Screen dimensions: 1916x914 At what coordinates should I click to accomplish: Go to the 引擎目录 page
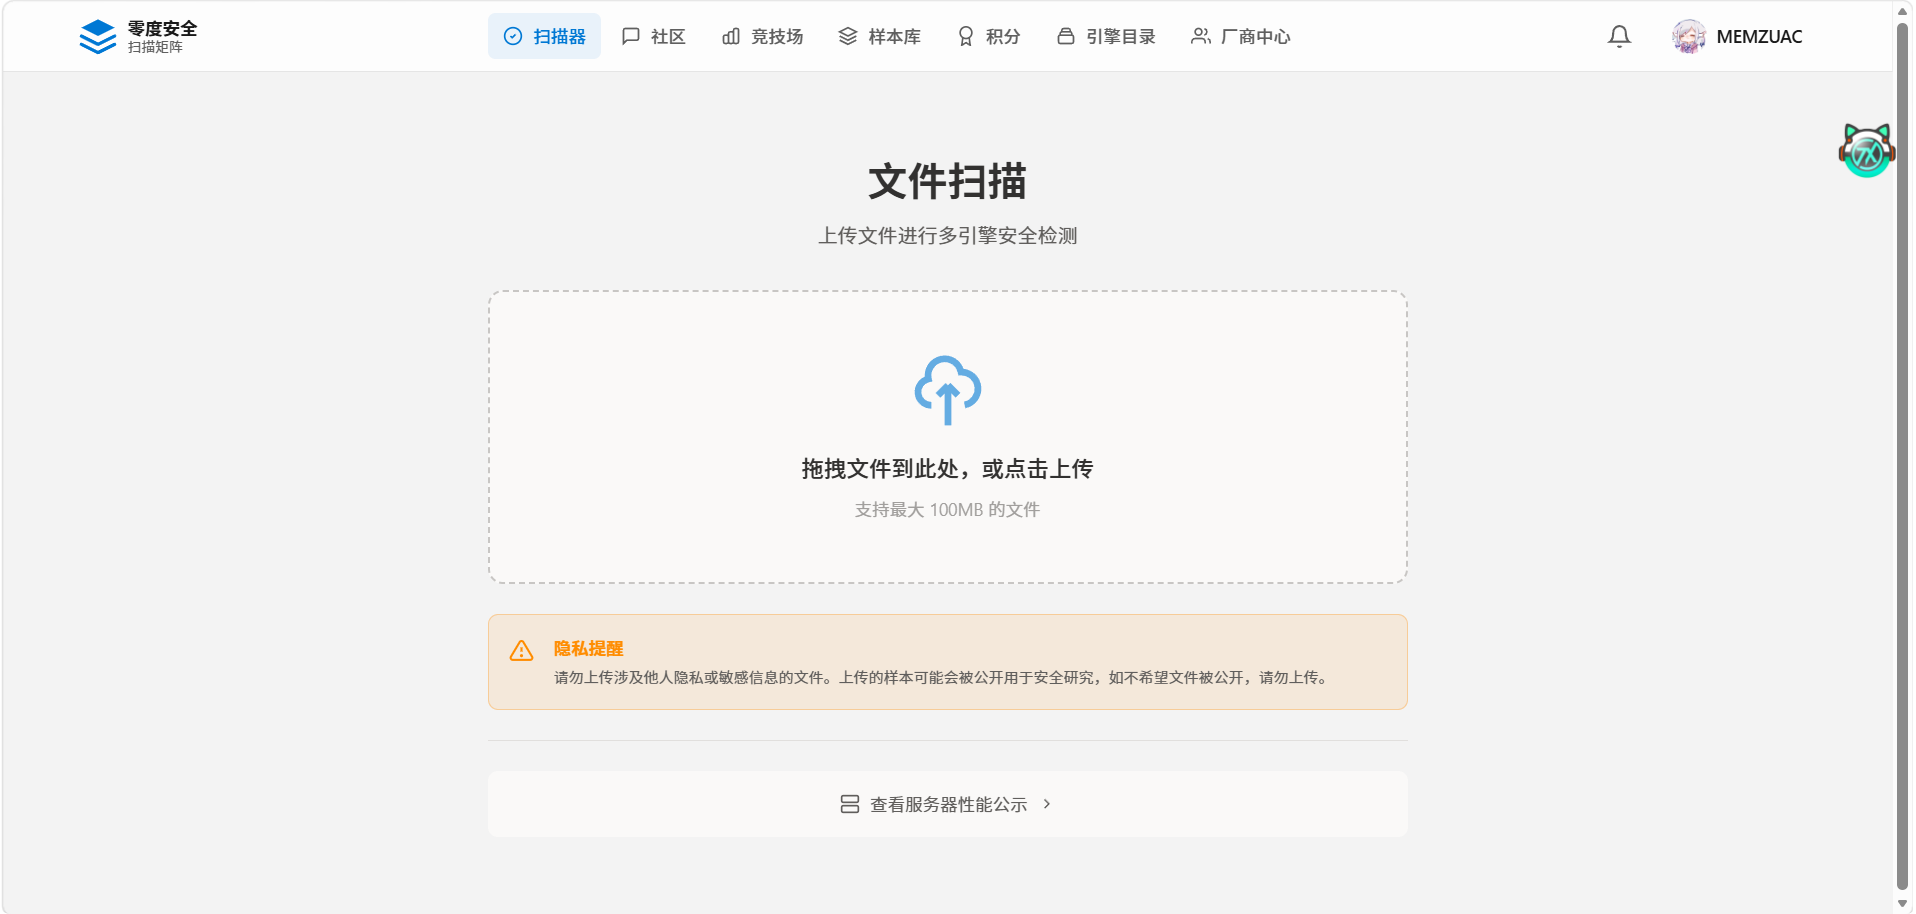point(1106,37)
